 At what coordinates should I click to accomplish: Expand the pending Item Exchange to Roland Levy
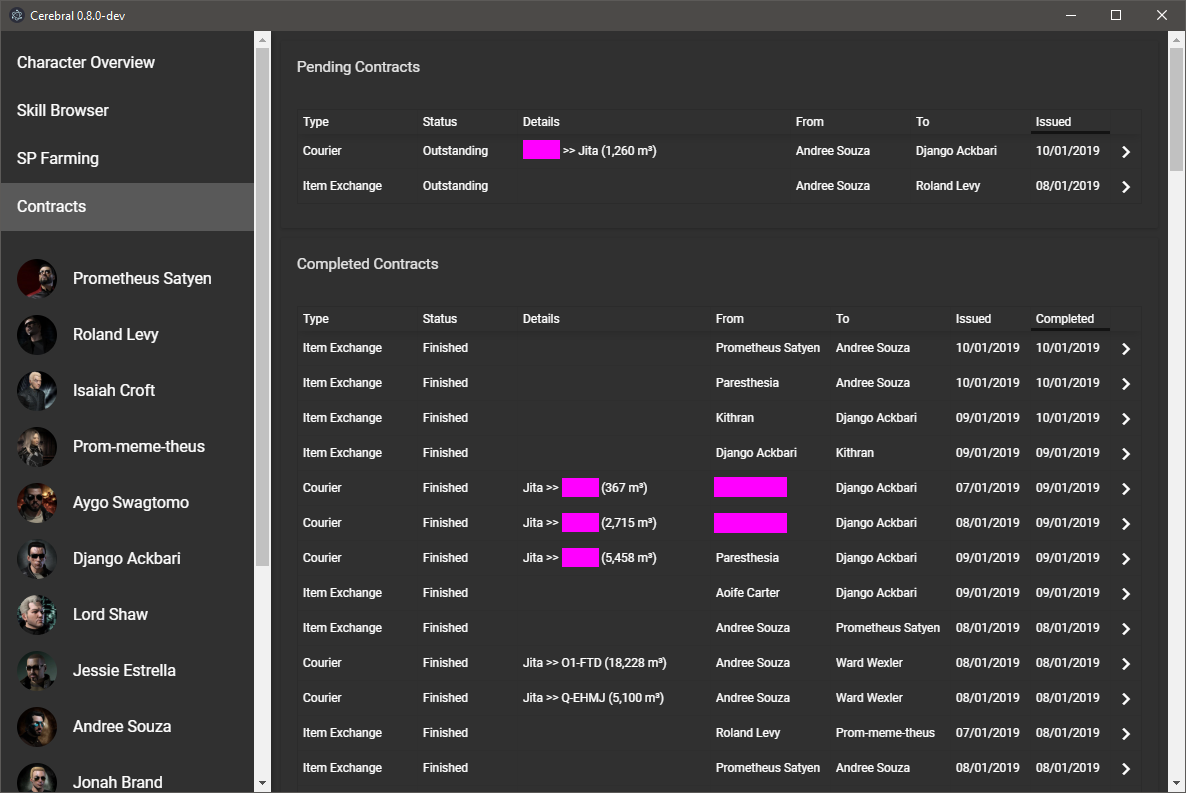point(1125,186)
